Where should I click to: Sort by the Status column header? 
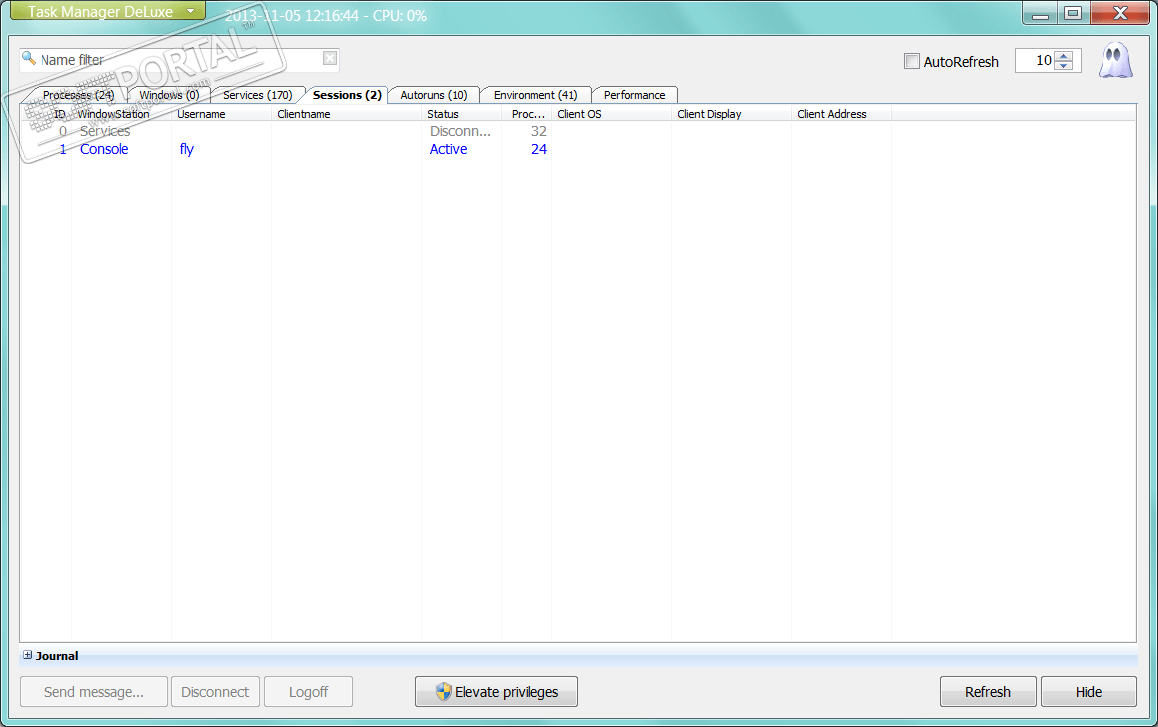pos(462,114)
